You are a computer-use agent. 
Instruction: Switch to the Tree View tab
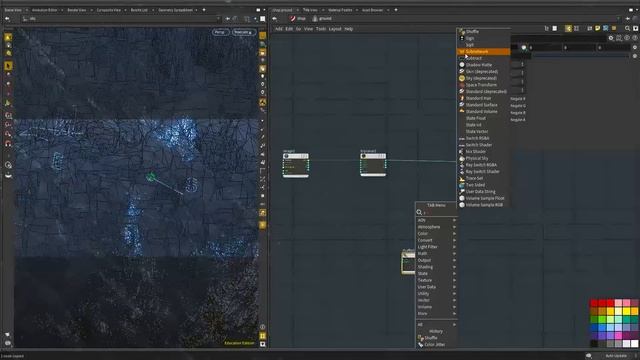[310, 10]
